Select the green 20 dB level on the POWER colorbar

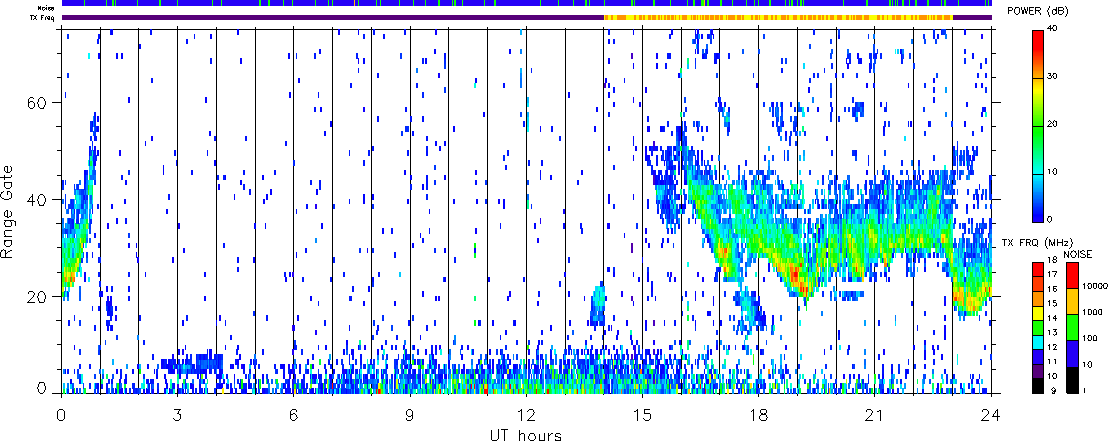coord(1040,124)
